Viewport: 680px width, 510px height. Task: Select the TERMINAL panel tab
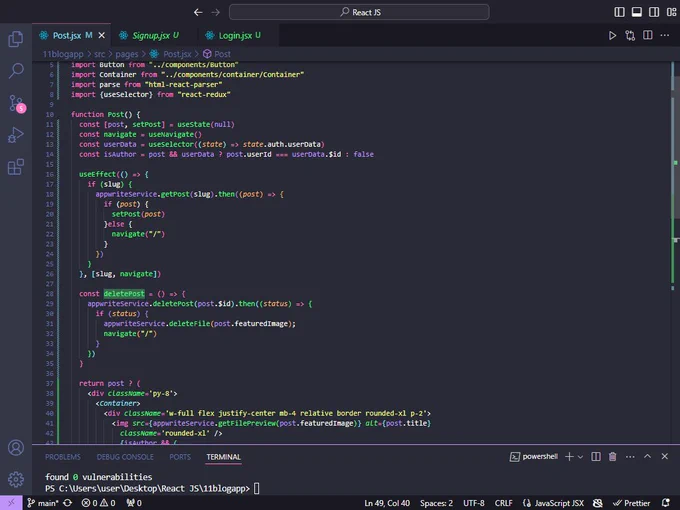pyautogui.click(x=223, y=457)
